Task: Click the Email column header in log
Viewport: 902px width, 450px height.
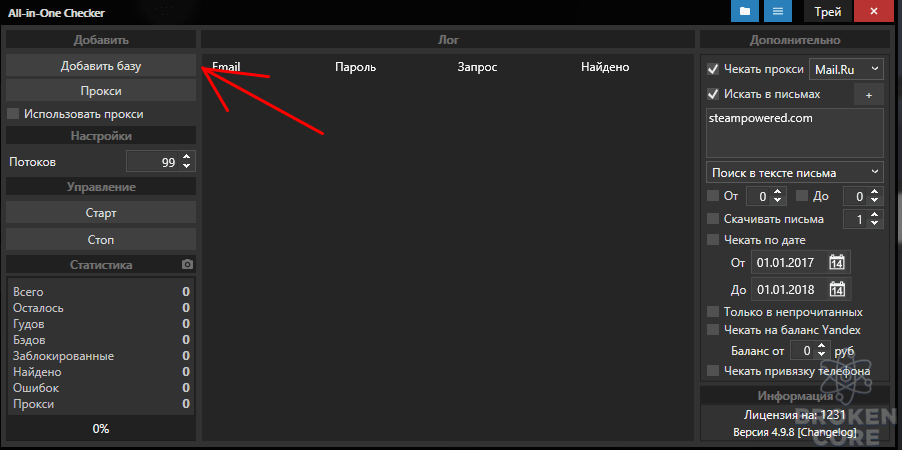Action: pos(226,67)
